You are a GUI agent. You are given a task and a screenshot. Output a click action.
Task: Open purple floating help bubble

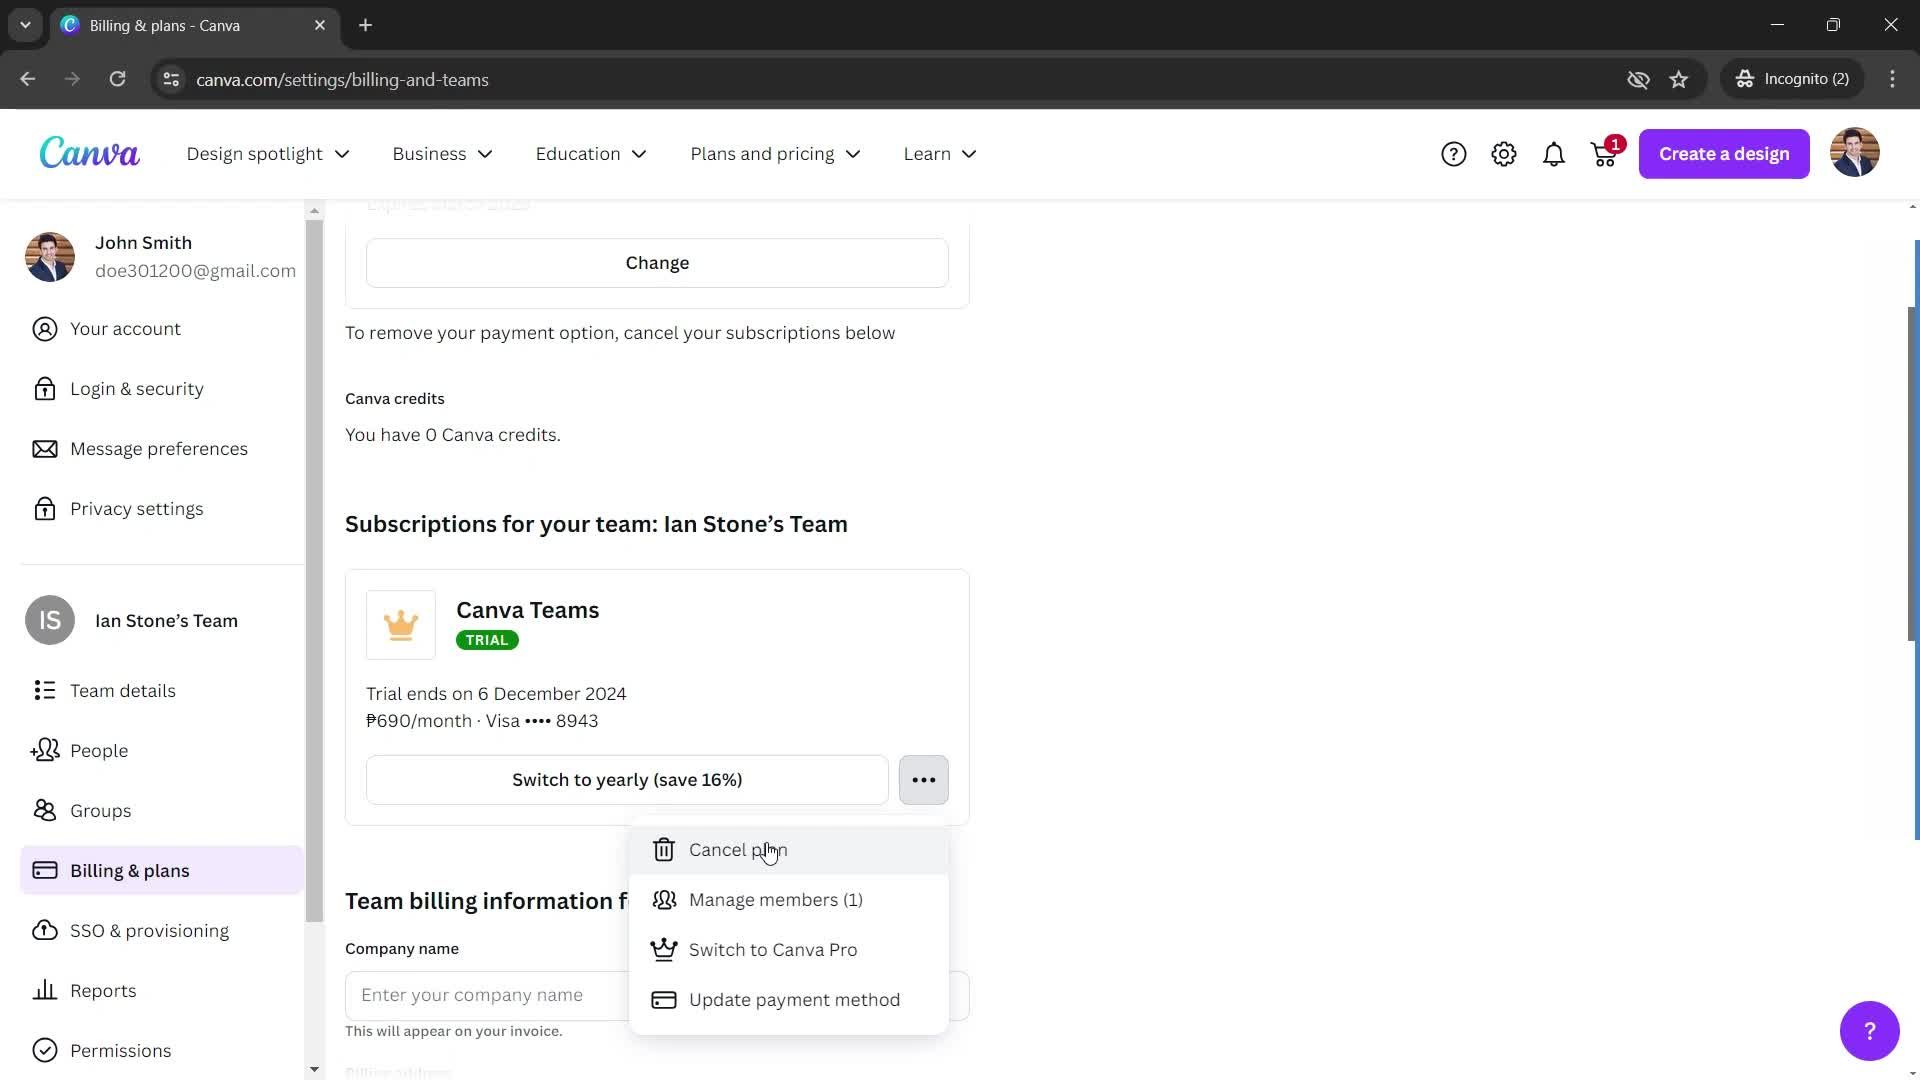tap(1869, 1031)
